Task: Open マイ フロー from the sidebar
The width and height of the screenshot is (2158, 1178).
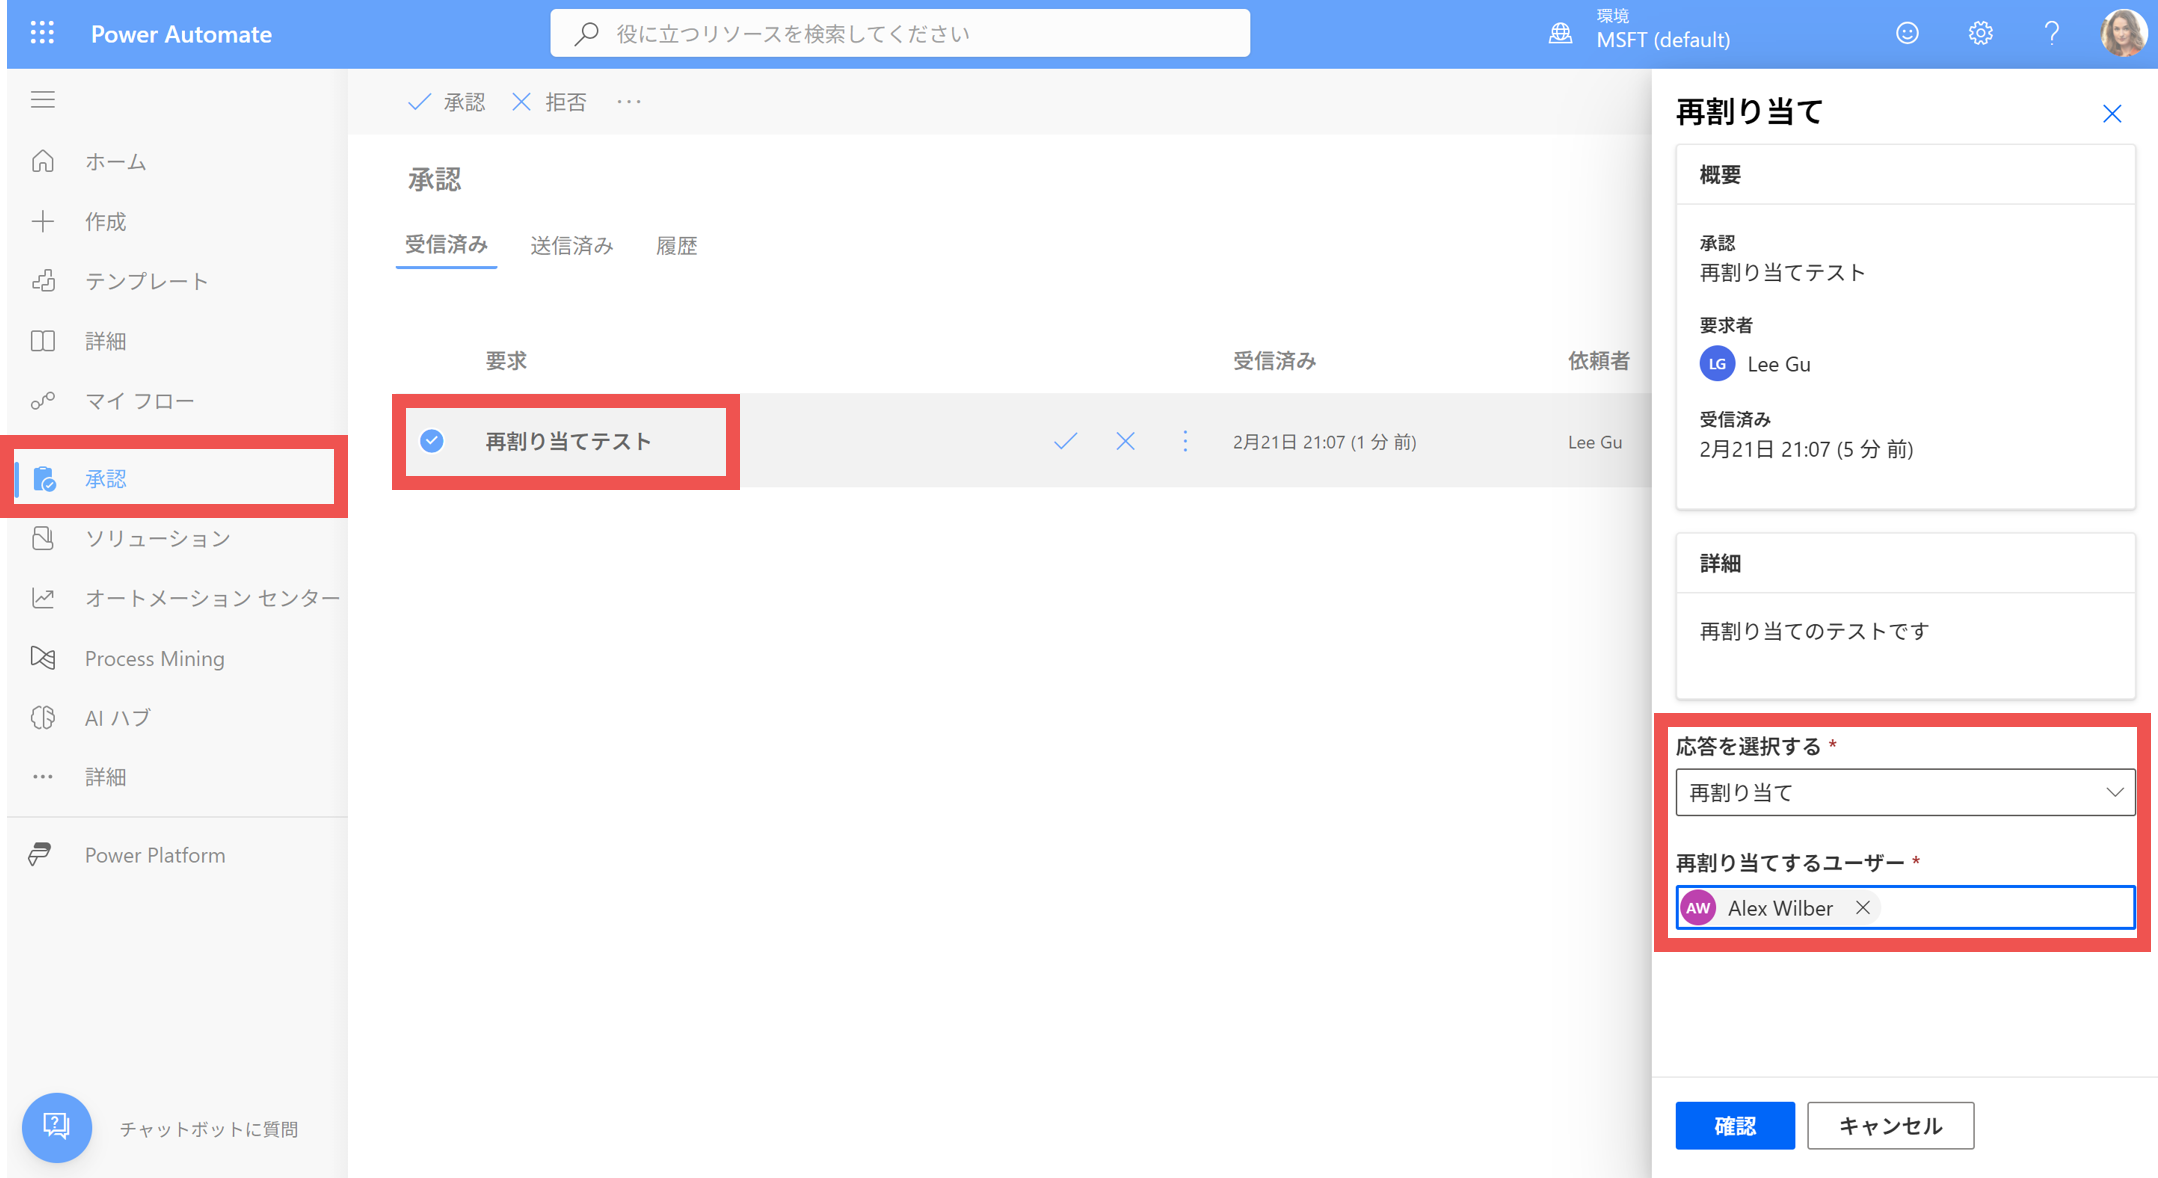Action: pyautogui.click(x=140, y=400)
